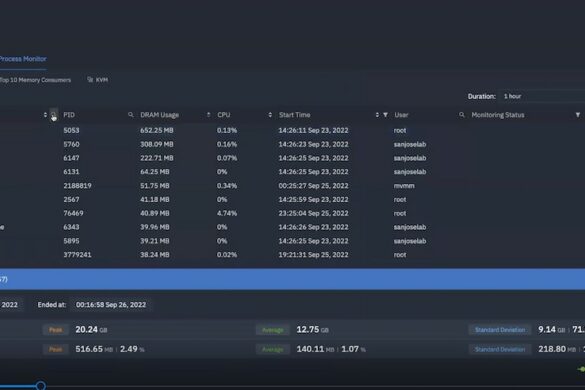Click DRAM value 308.09 MB
The width and height of the screenshot is (585, 390).
tap(157, 144)
